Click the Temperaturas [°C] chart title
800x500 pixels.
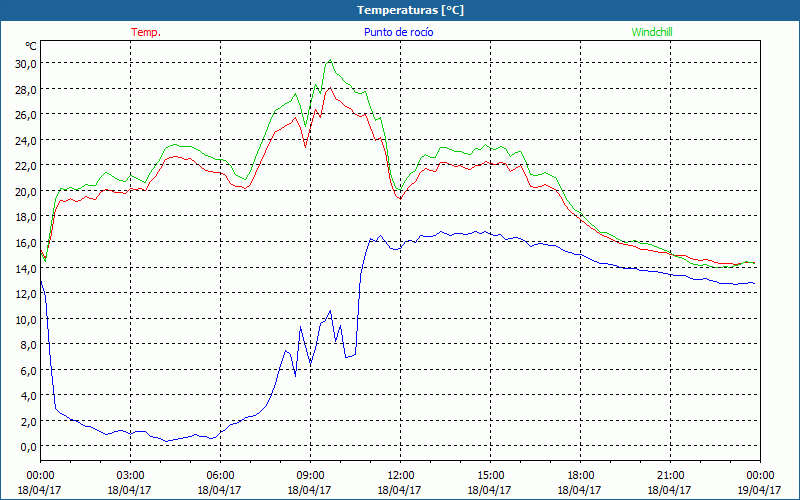click(x=410, y=10)
